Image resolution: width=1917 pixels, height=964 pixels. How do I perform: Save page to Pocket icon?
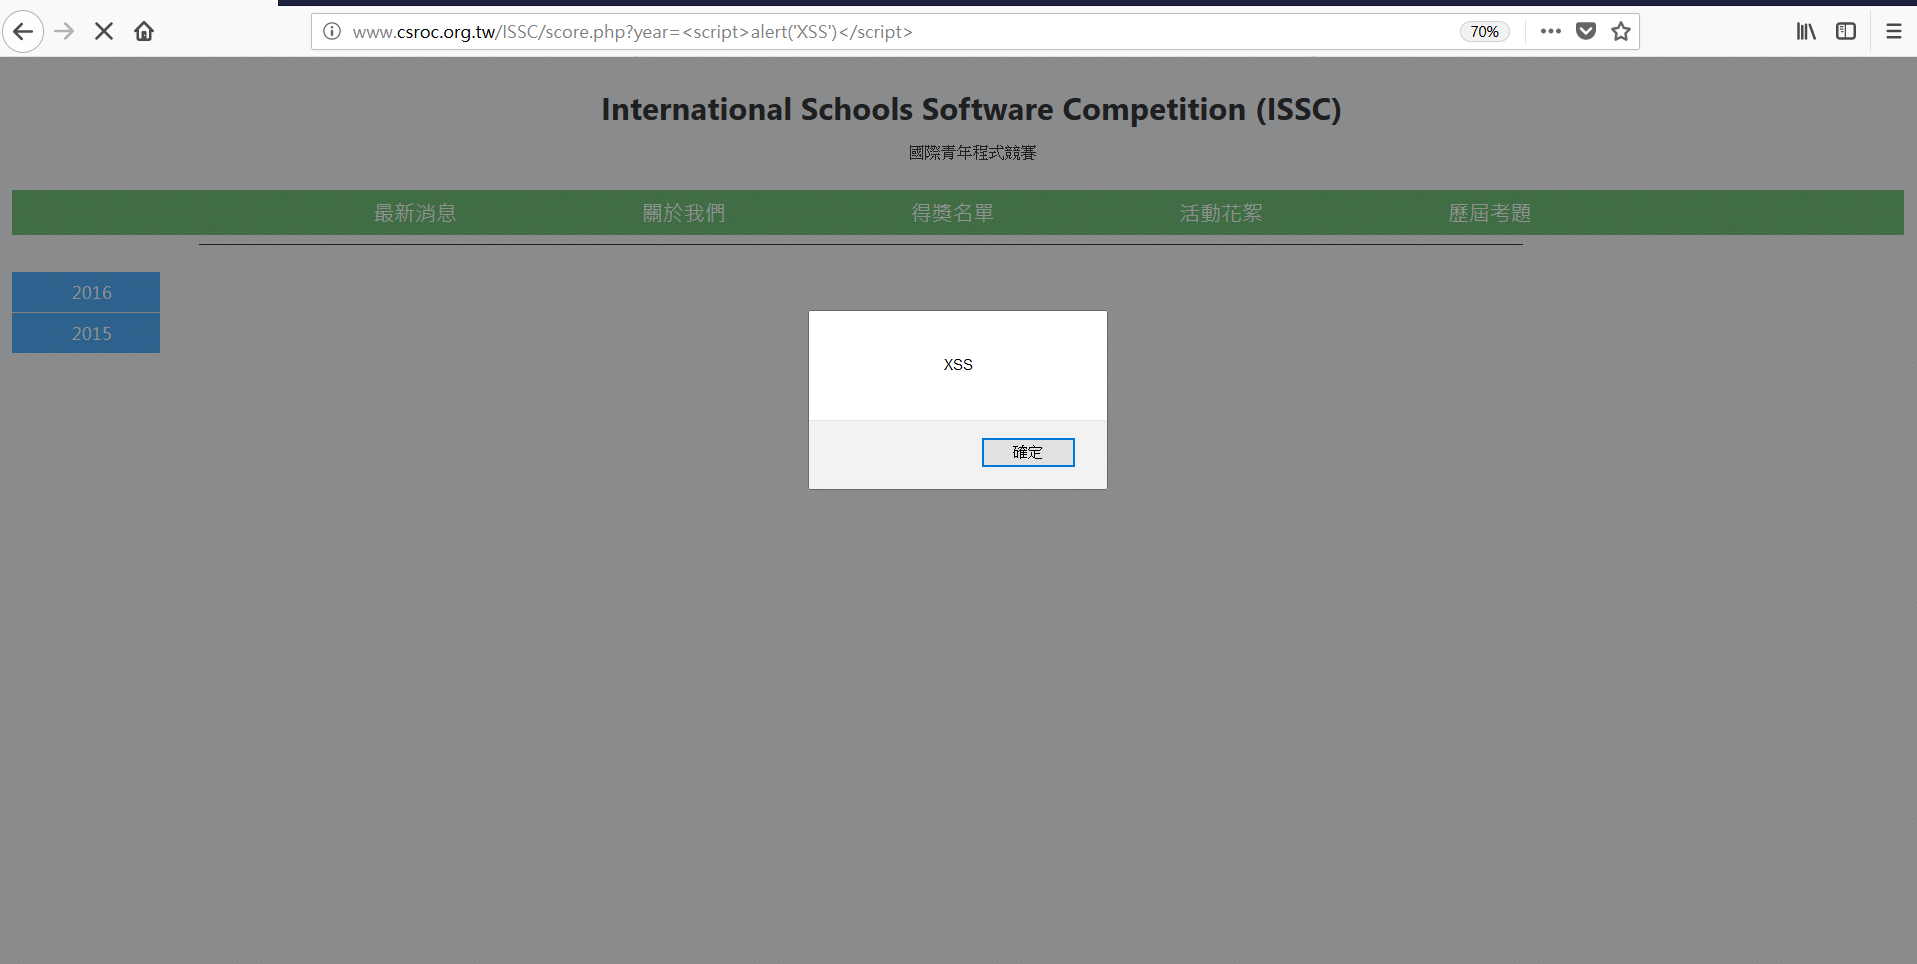(1586, 31)
